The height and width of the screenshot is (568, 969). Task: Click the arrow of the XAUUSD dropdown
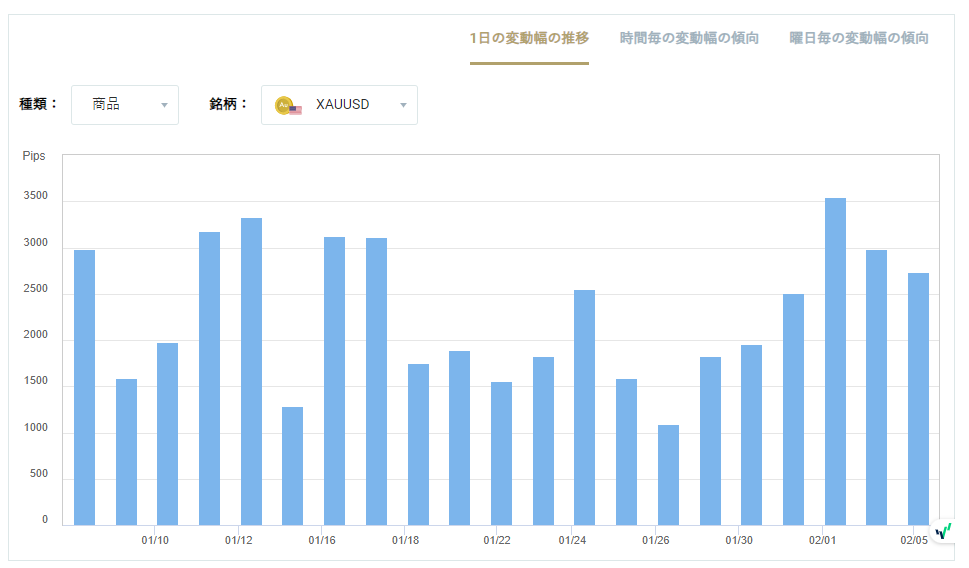pos(404,105)
